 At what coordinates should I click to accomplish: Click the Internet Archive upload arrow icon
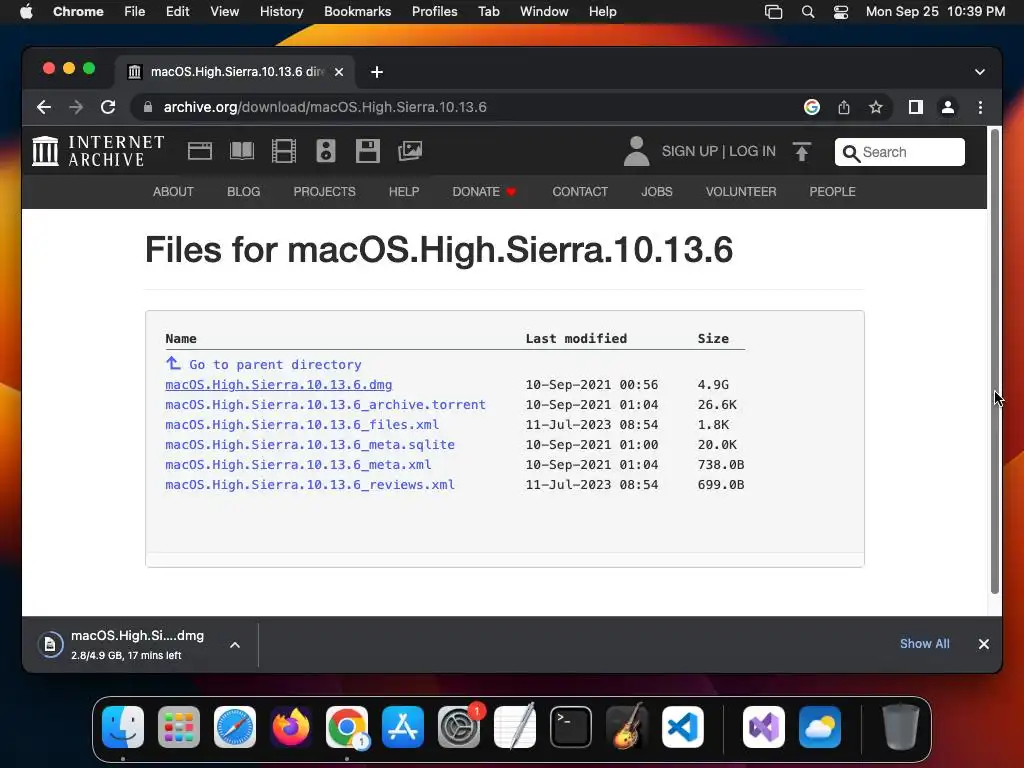[x=802, y=152]
